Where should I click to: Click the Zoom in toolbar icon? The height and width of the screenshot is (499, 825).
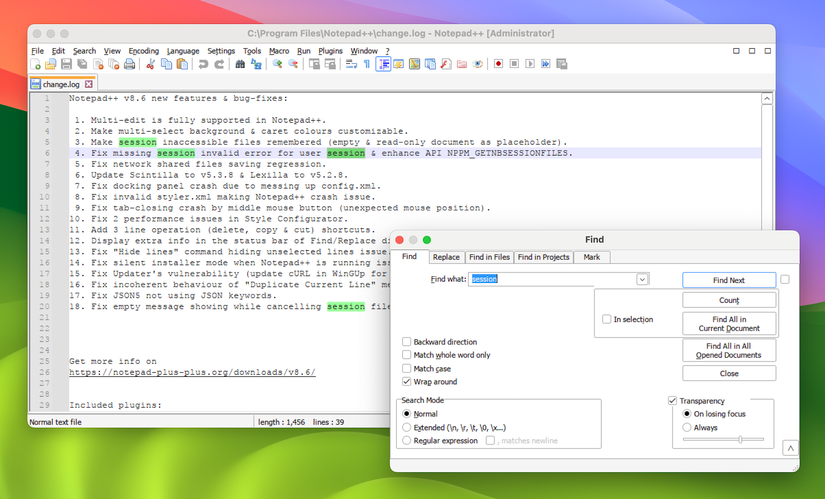(x=277, y=64)
